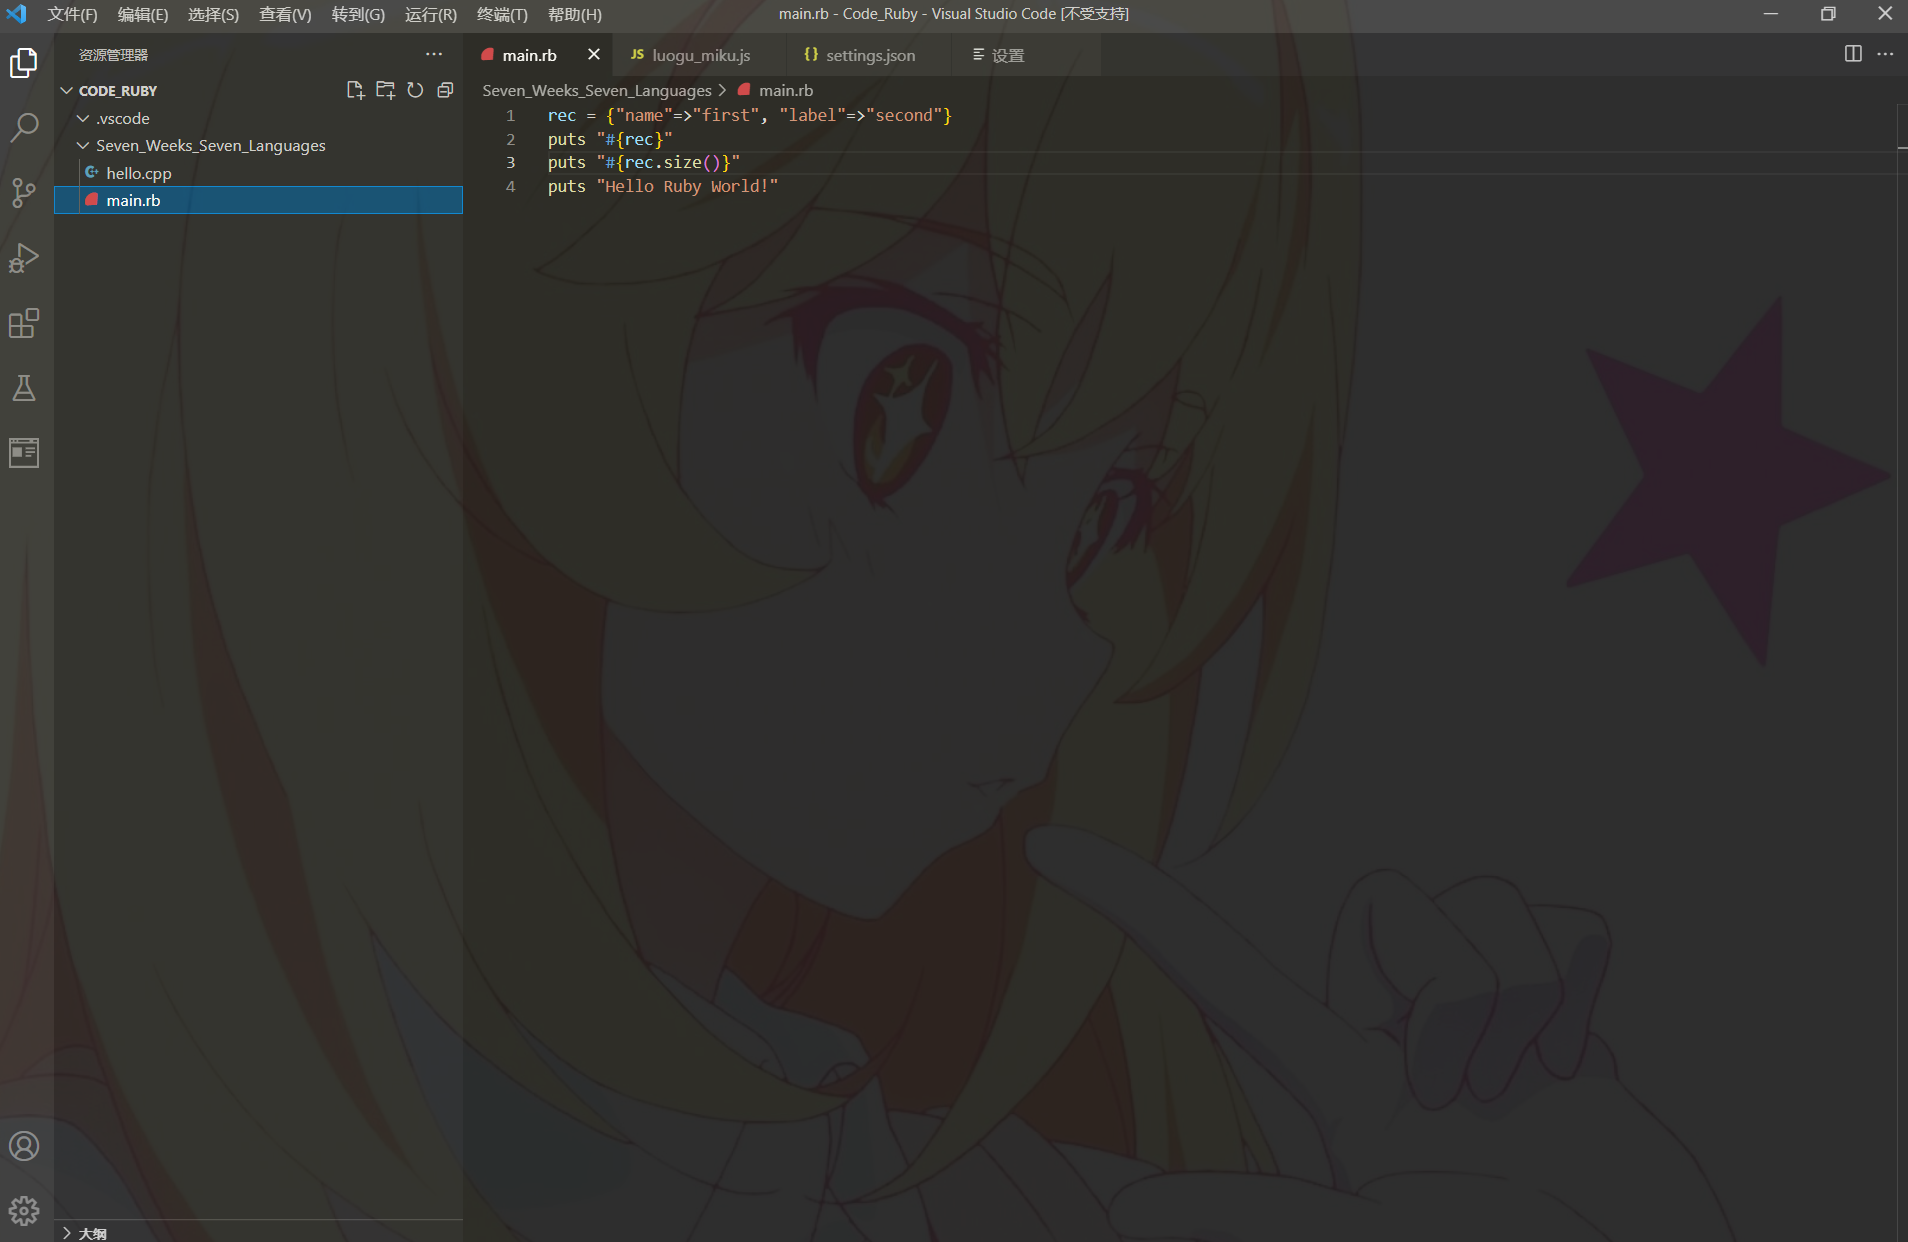Image resolution: width=1908 pixels, height=1242 pixels.
Task: Click the New Folder icon in explorer
Action: tap(385, 90)
